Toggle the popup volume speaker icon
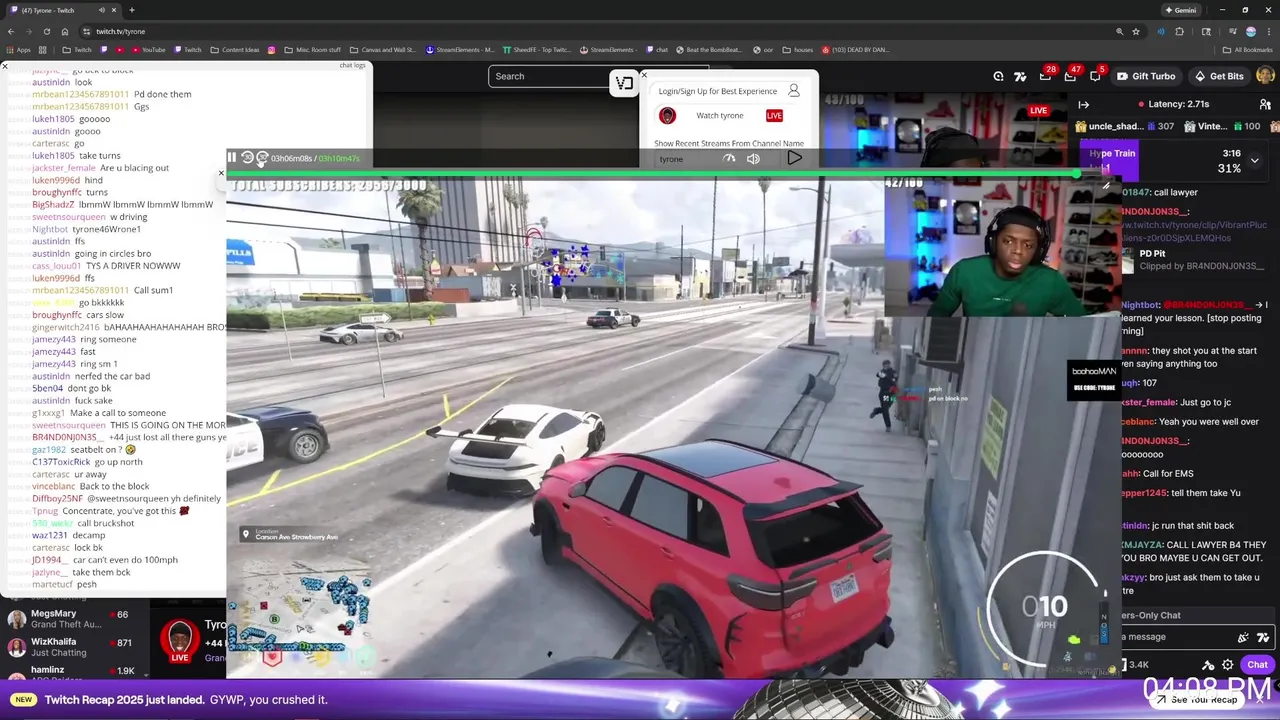The width and height of the screenshot is (1280, 720). 753,158
